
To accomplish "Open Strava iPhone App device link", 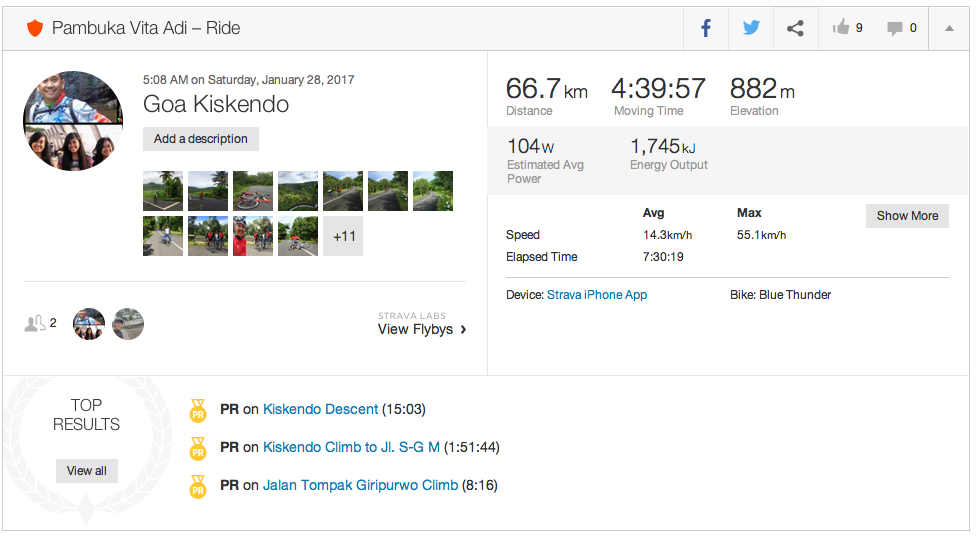I will click(x=597, y=295).
